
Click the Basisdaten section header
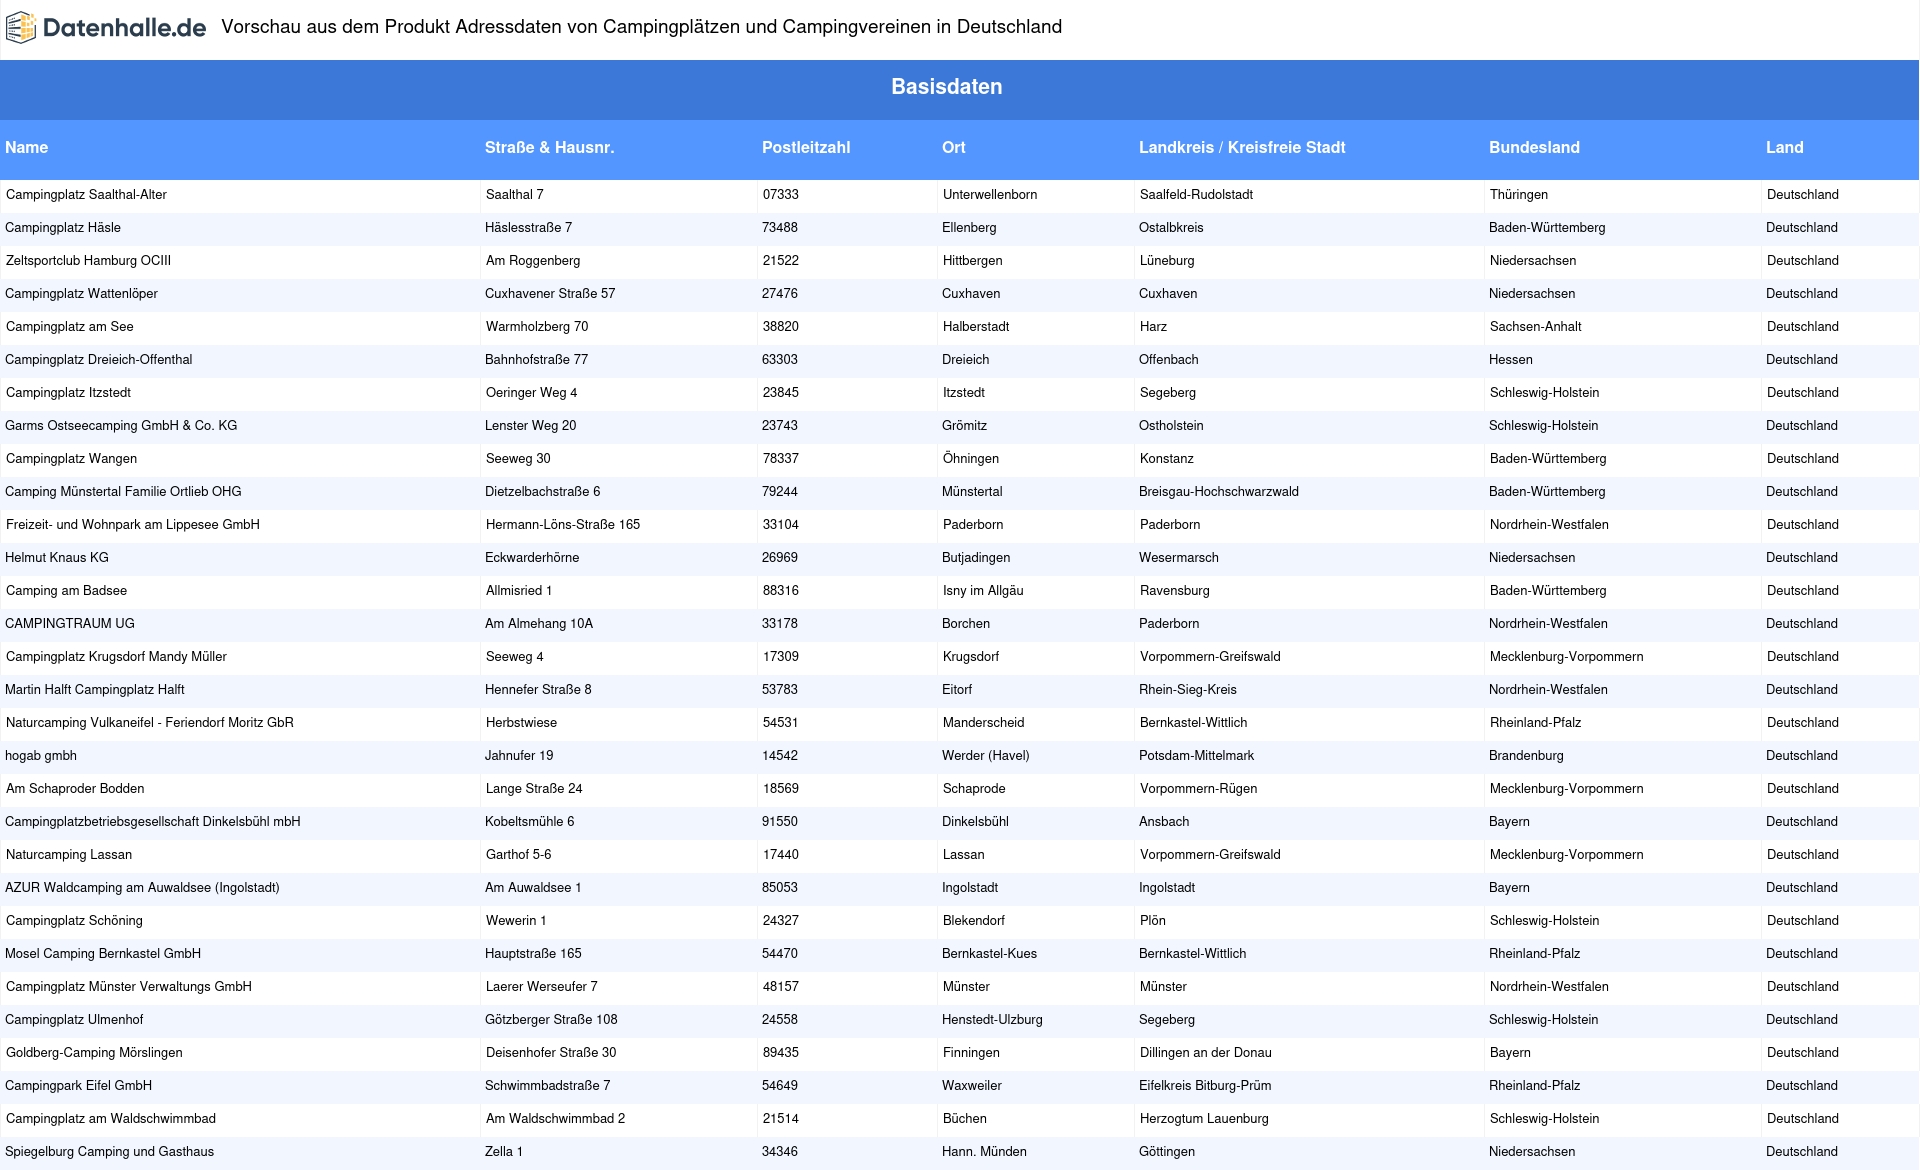946,87
